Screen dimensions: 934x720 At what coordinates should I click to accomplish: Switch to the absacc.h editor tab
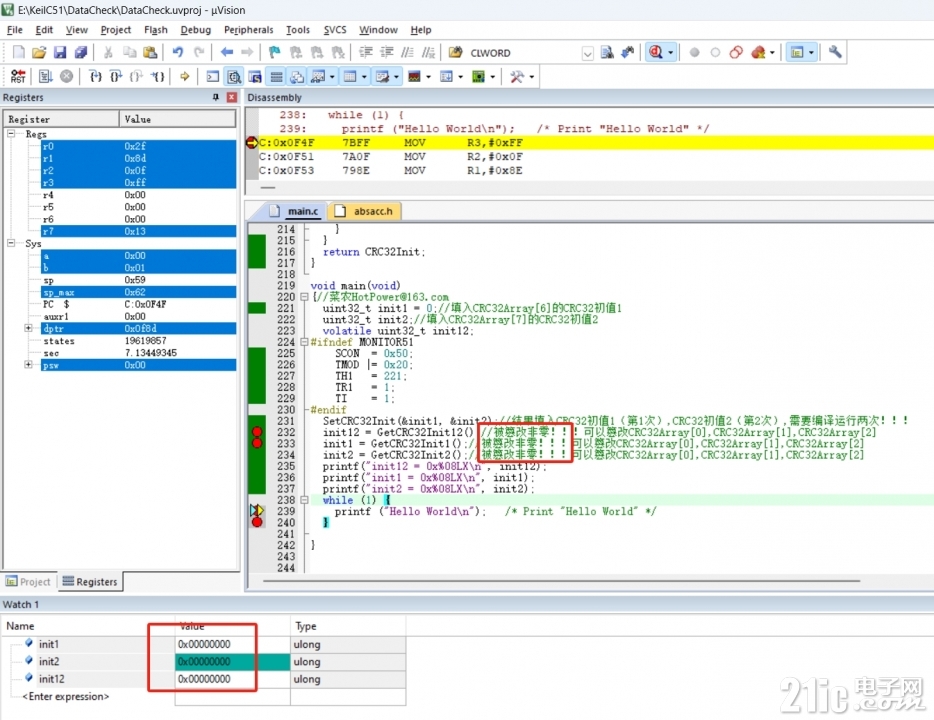click(x=366, y=211)
